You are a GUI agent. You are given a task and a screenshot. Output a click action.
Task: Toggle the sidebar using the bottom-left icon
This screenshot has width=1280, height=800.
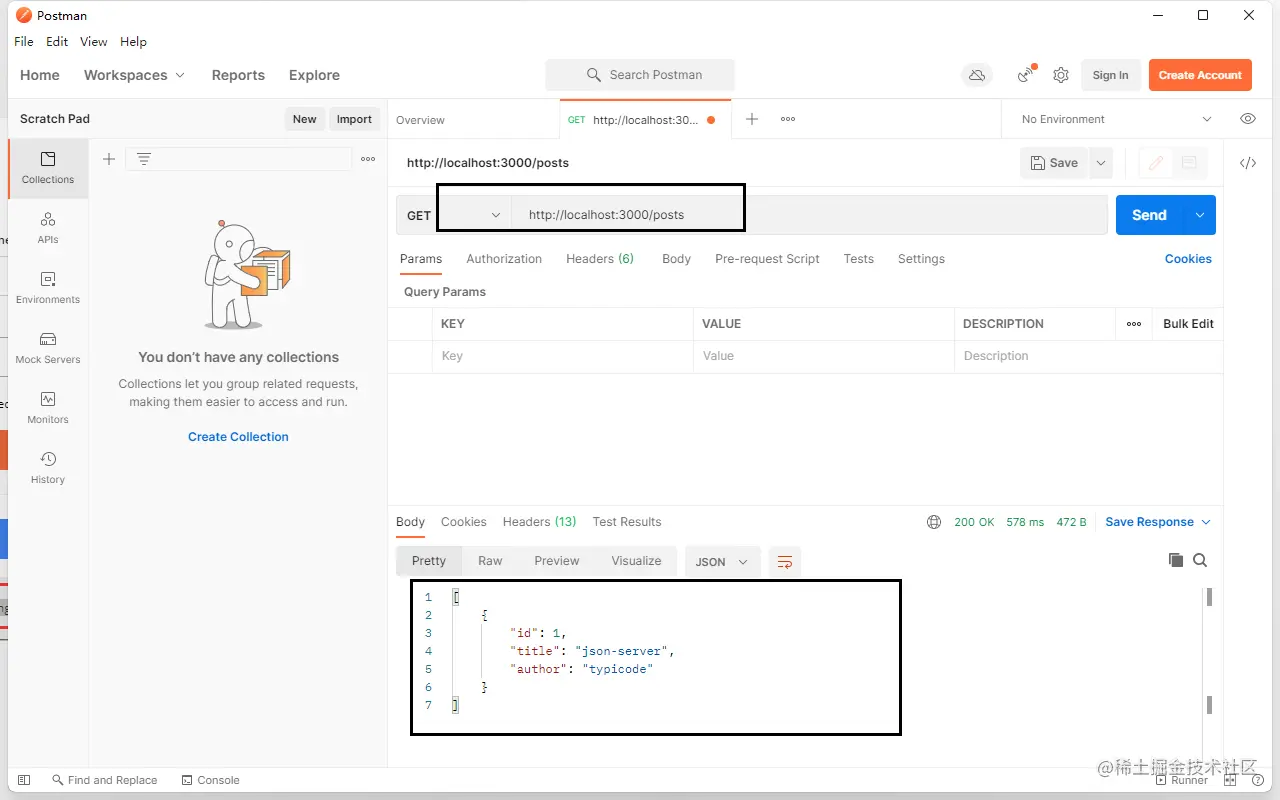pos(24,780)
